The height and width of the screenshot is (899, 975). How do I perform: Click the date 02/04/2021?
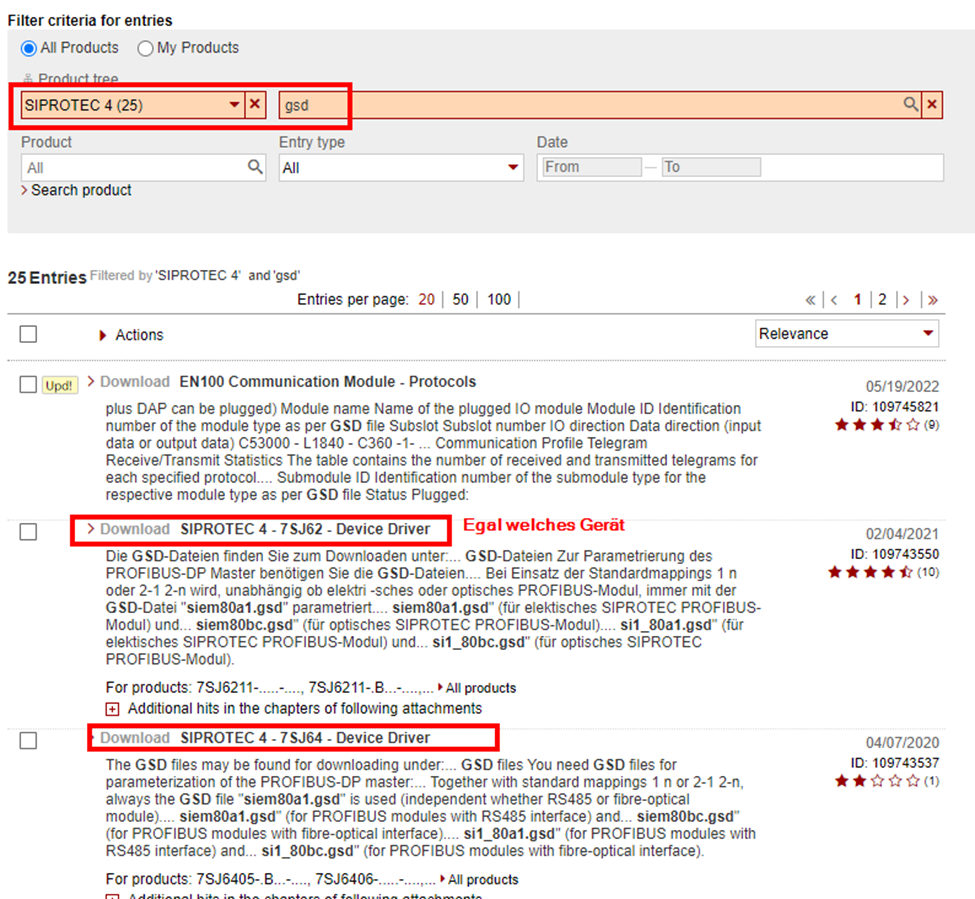click(x=902, y=534)
